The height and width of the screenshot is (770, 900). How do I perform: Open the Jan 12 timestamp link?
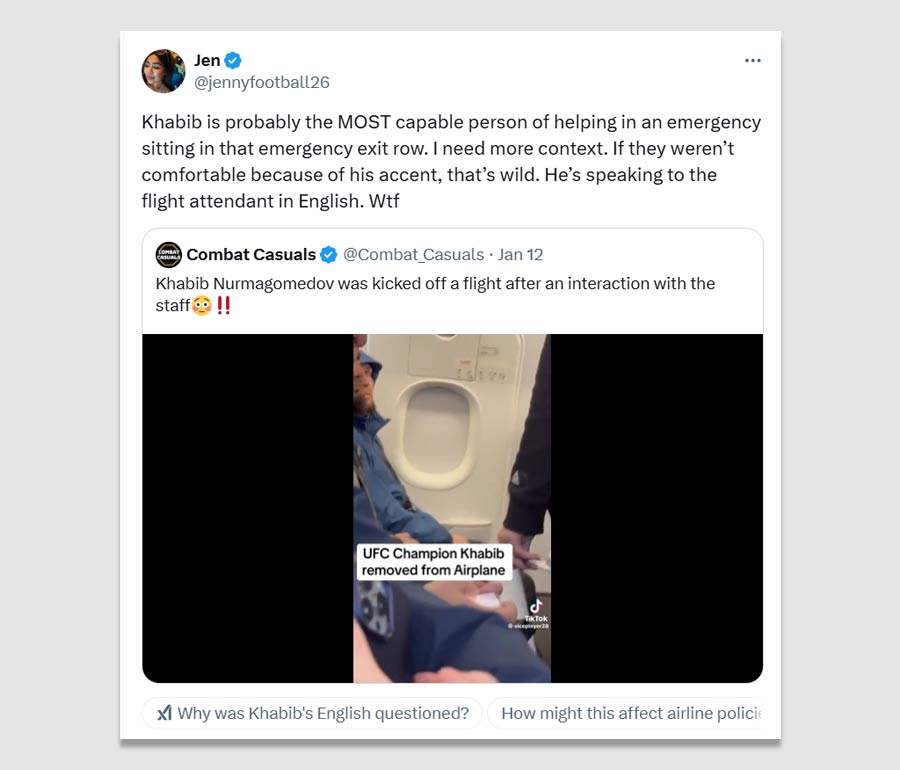(x=521, y=255)
